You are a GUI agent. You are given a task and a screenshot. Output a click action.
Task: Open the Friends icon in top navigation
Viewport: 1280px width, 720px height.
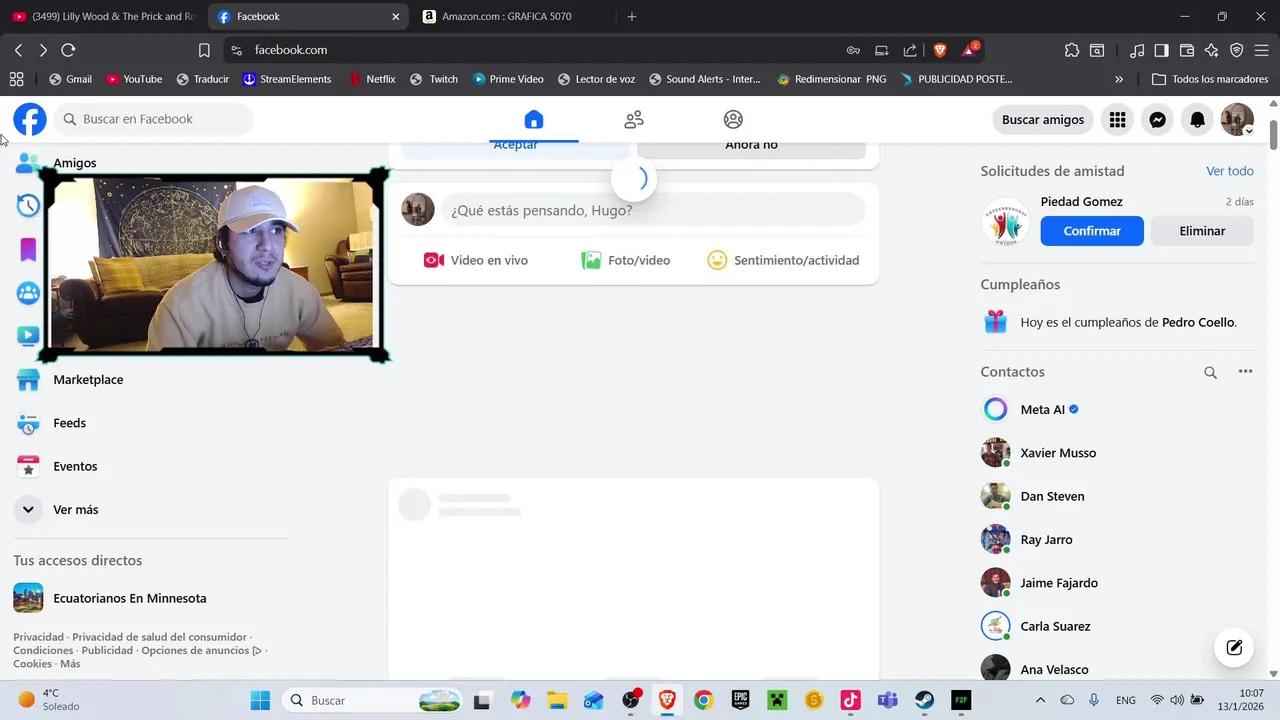tap(633, 120)
